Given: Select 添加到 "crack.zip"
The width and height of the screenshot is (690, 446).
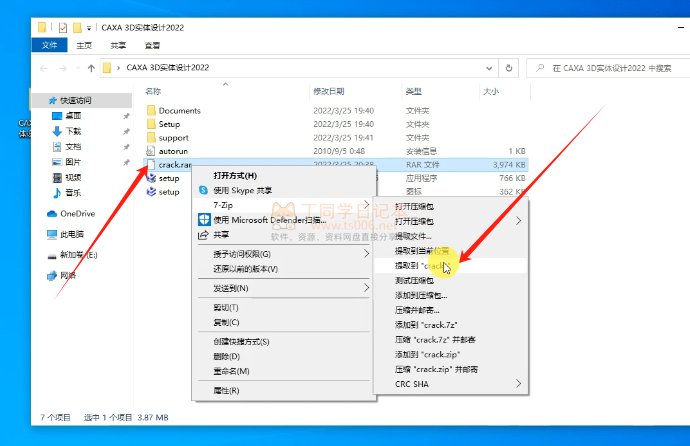Looking at the screenshot, I should pos(451,355).
